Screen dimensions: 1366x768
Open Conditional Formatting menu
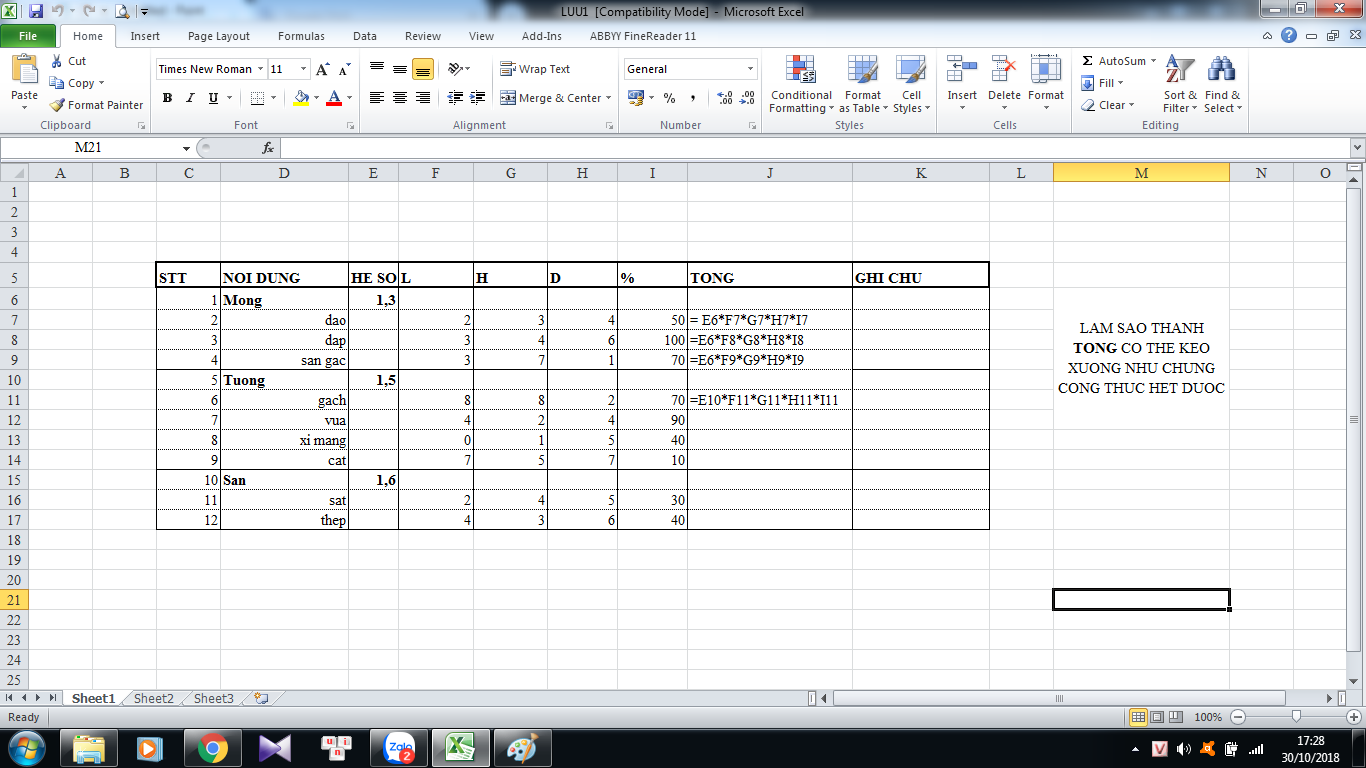coord(801,84)
